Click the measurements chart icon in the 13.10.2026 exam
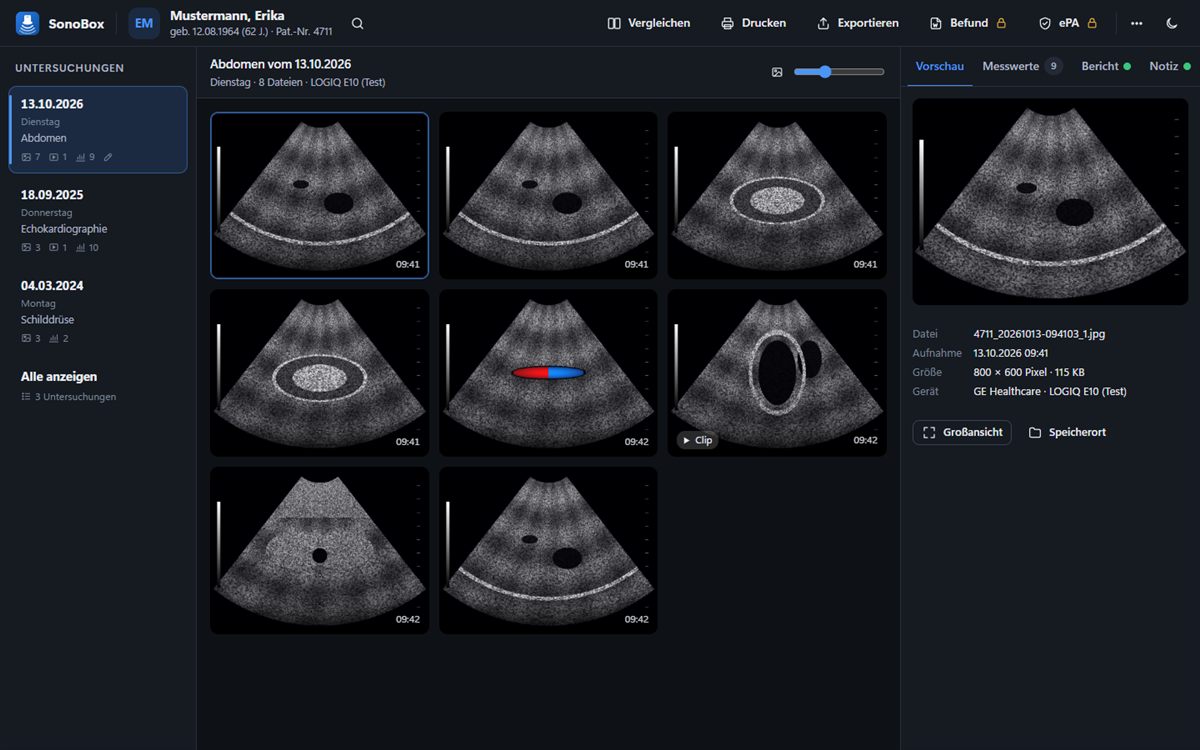Image resolution: width=1200 pixels, height=750 pixels. coord(81,157)
